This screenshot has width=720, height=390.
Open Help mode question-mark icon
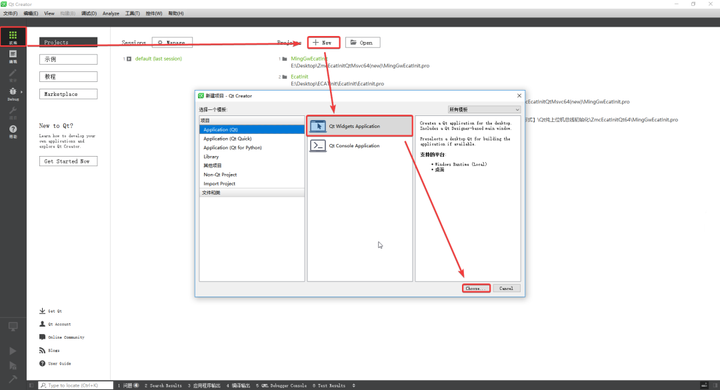click(13, 129)
